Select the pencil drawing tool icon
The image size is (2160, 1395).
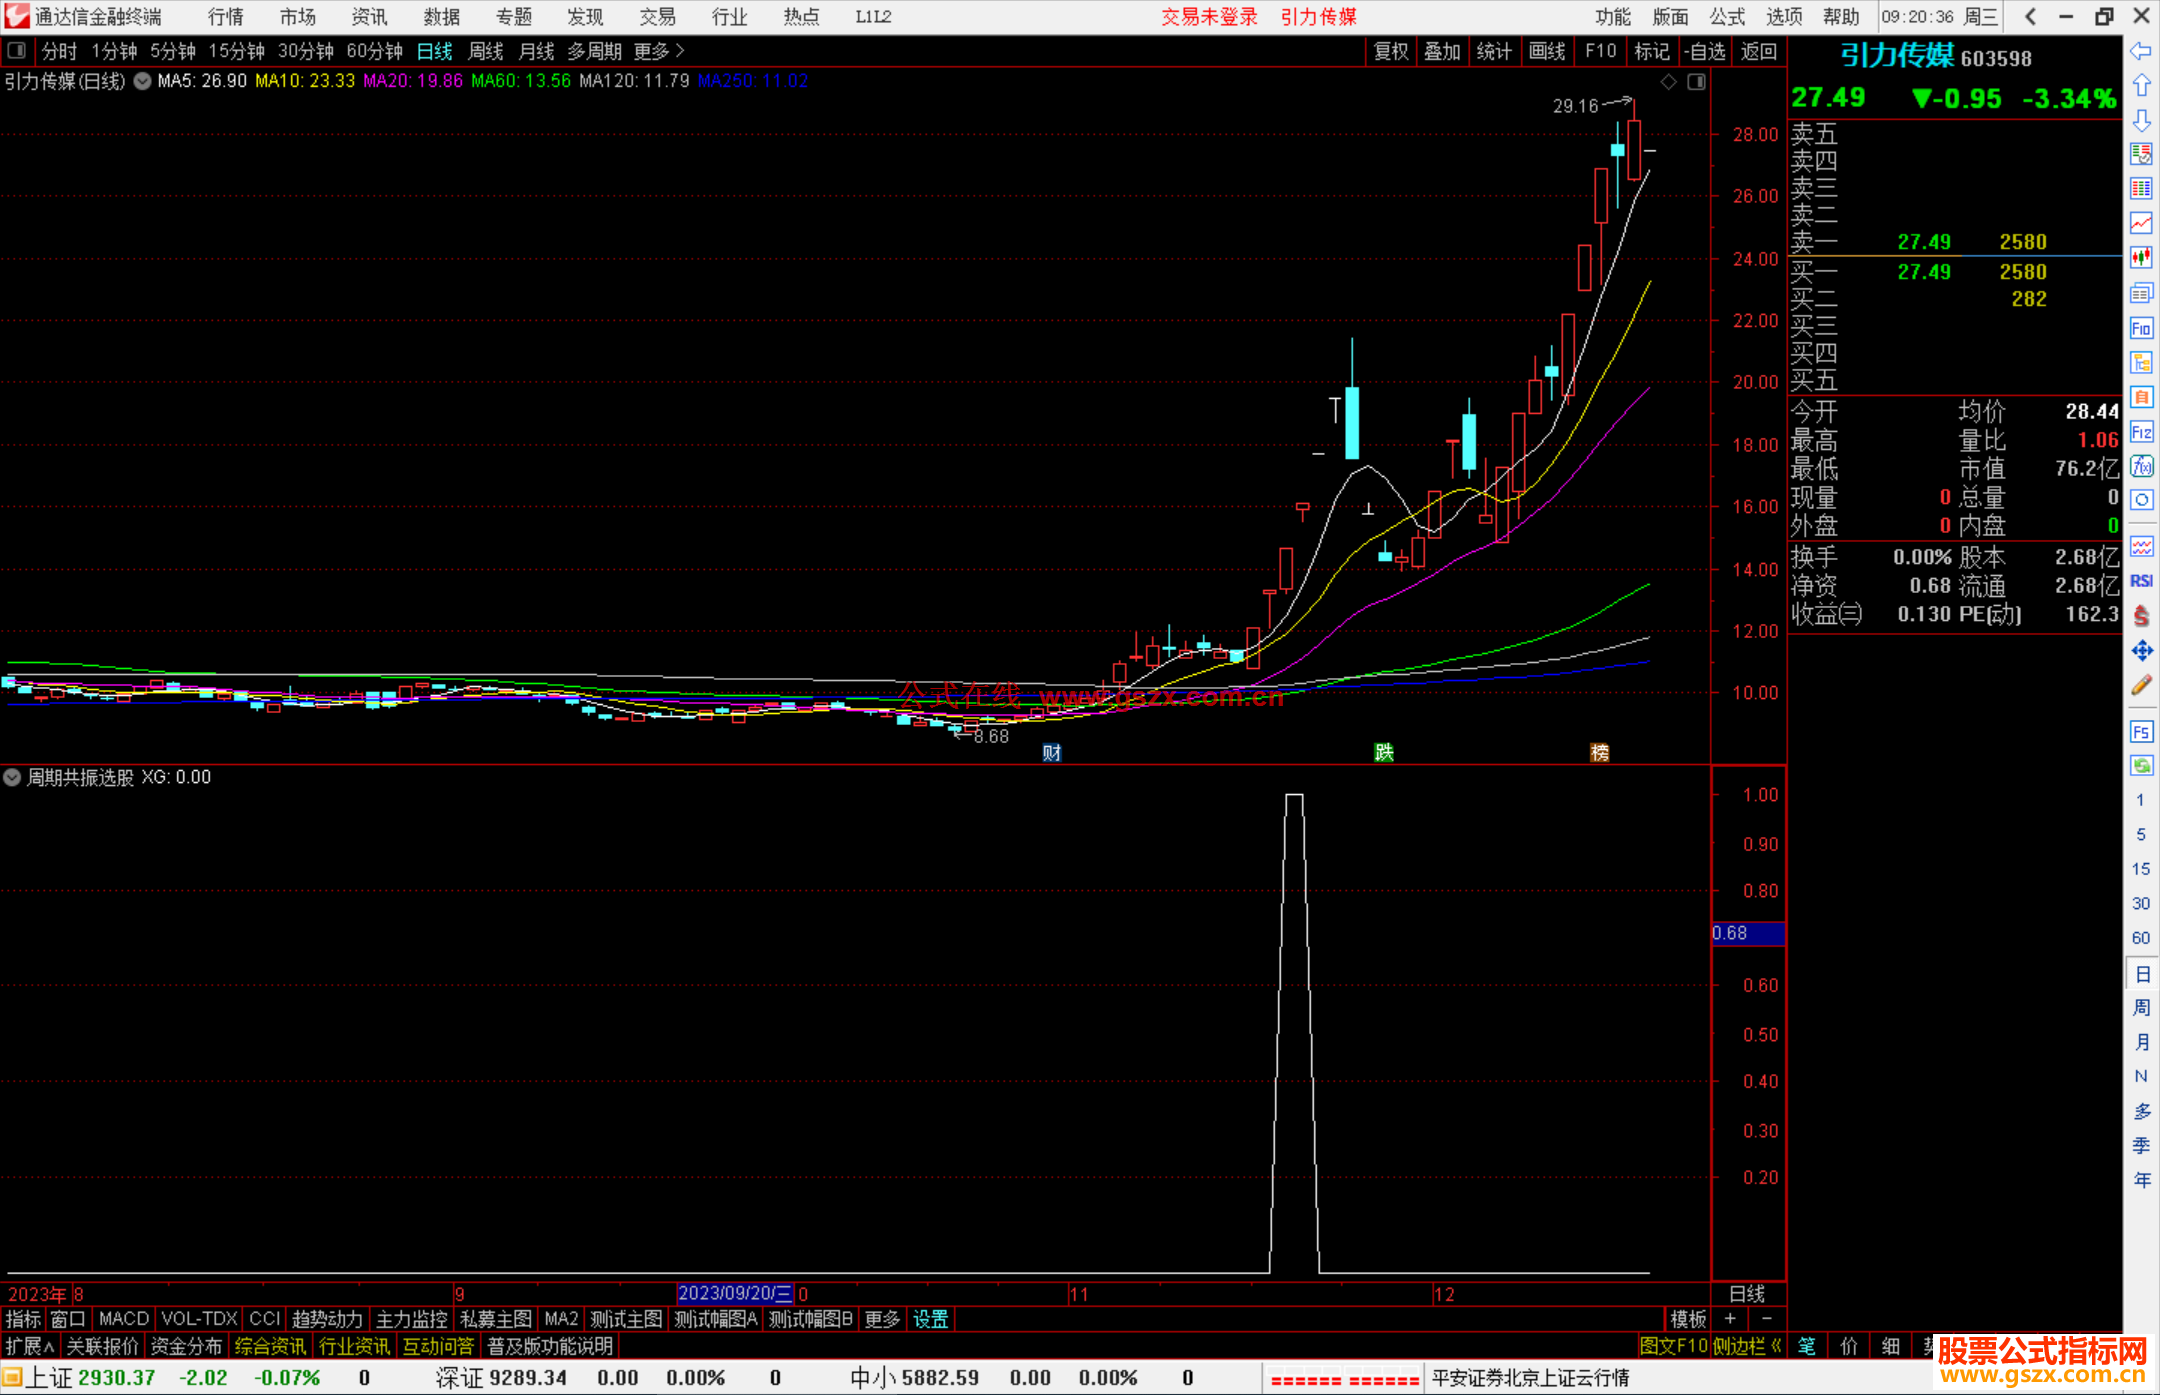coord(2141,686)
